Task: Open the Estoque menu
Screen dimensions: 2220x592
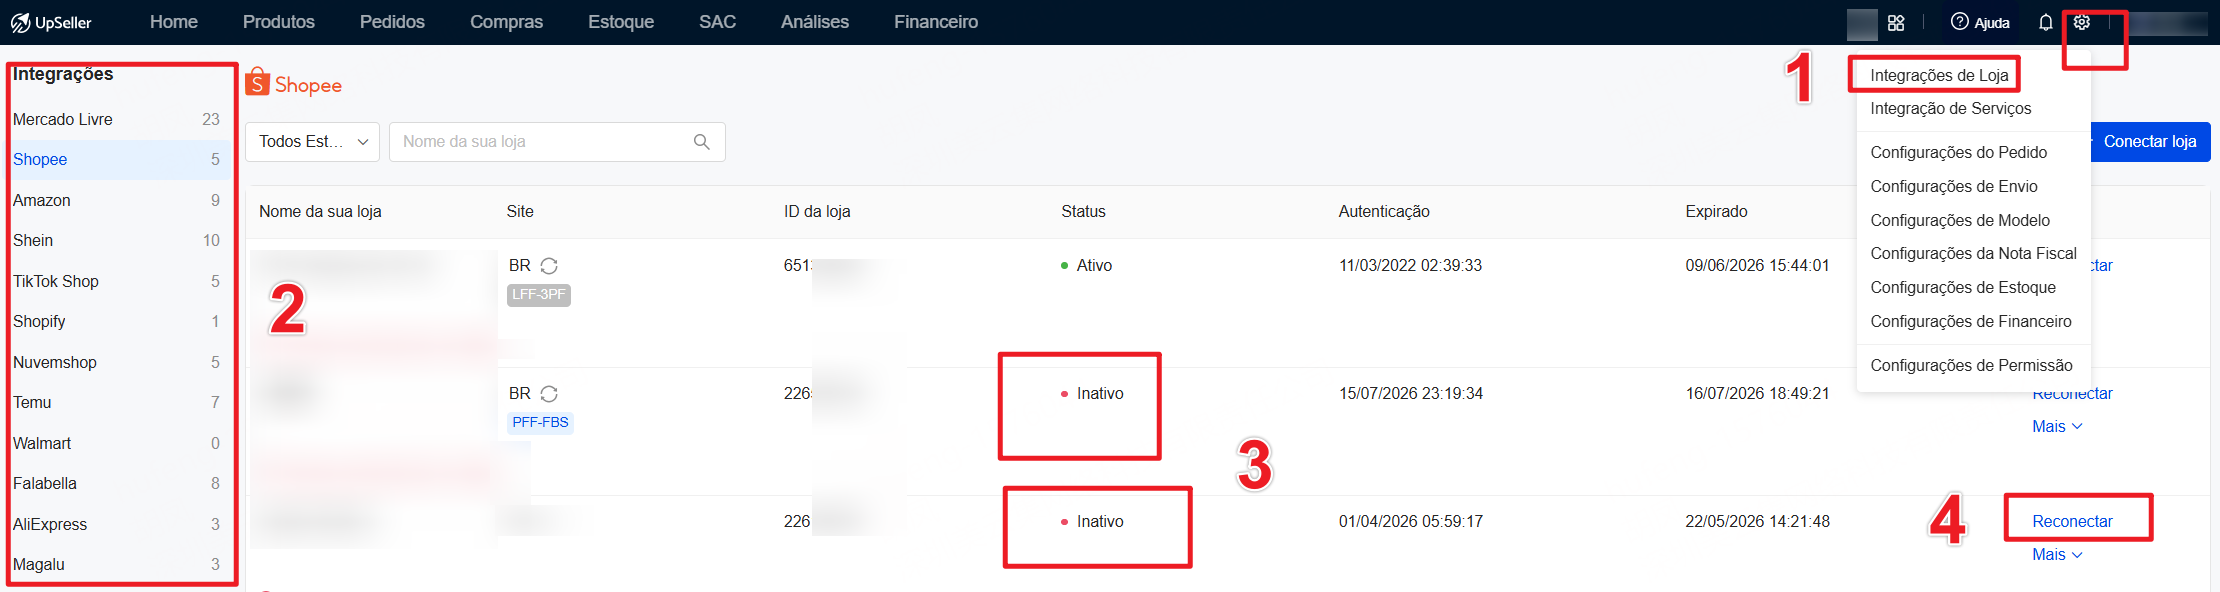Action: click(x=621, y=22)
